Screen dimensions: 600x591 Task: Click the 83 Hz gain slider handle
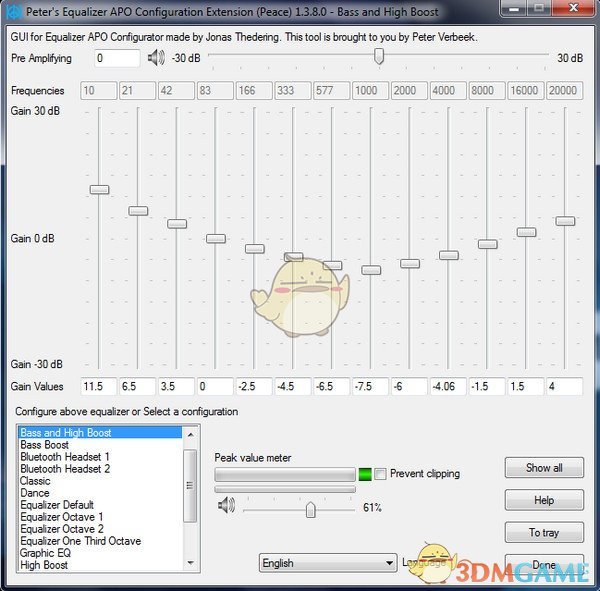pos(216,238)
